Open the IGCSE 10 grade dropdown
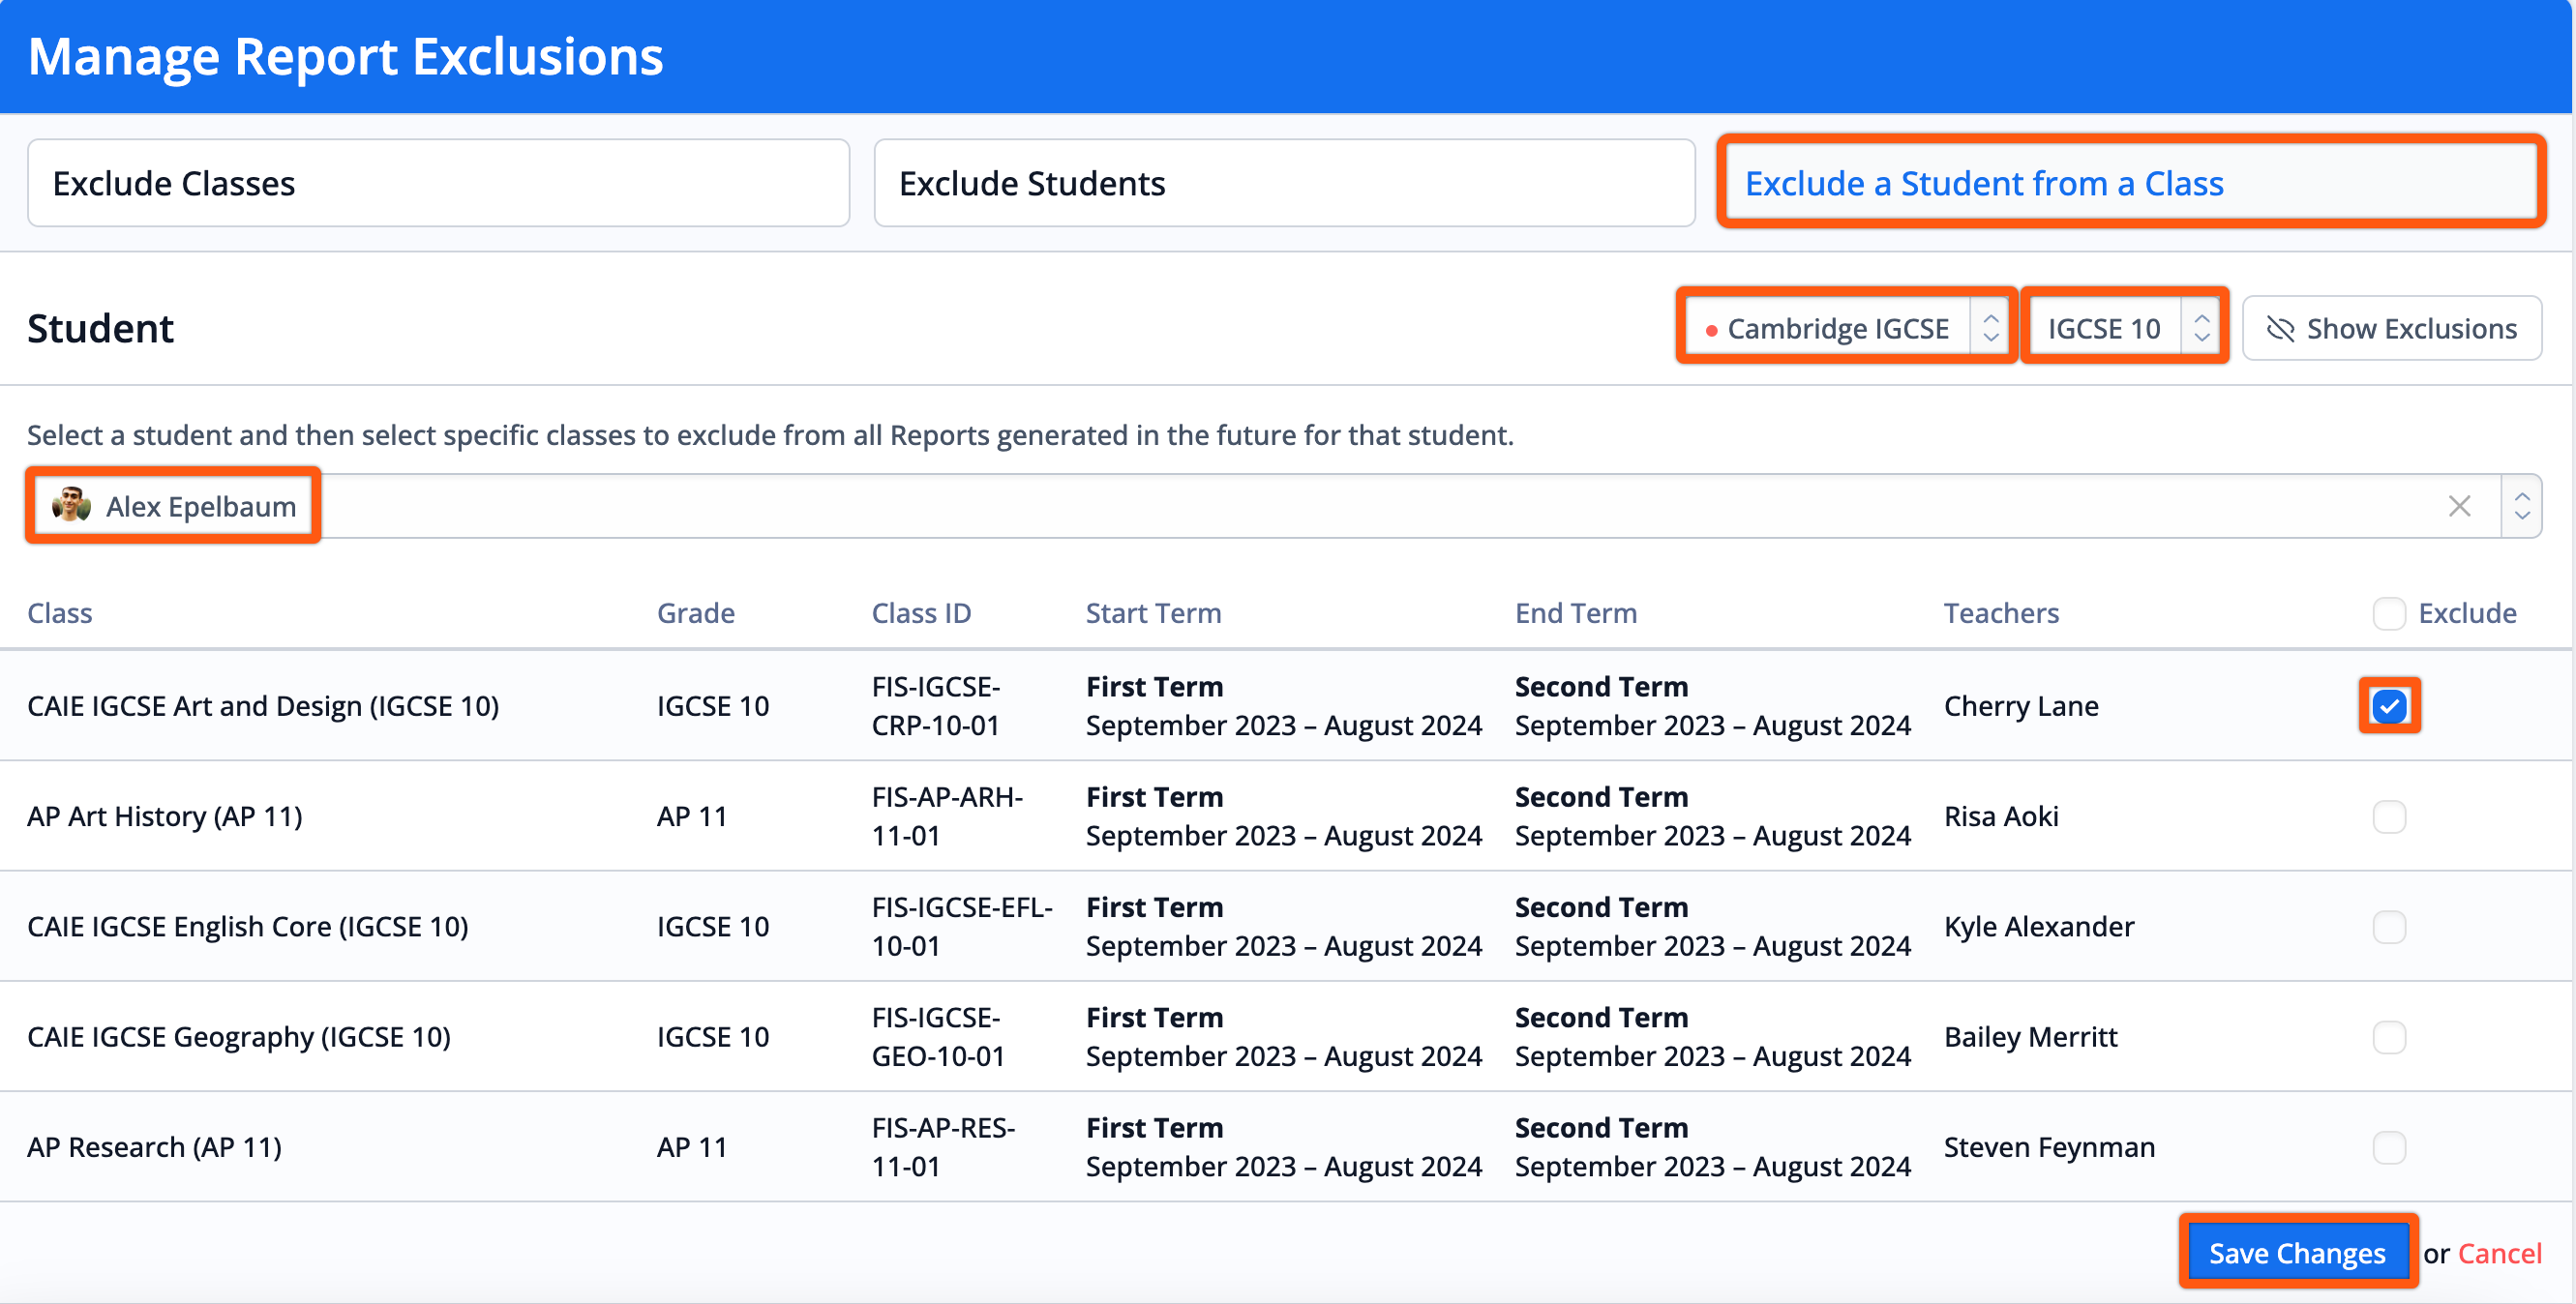The width and height of the screenshot is (2576, 1304). coord(2124,328)
